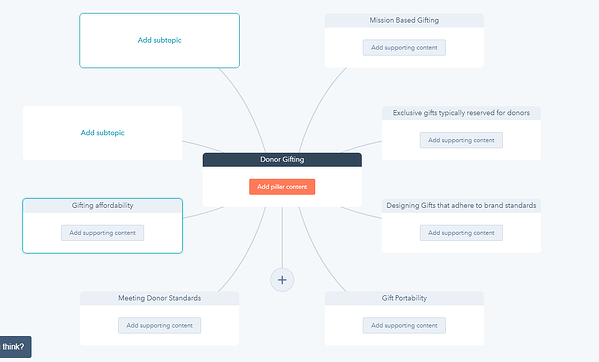This screenshot has width=599, height=362.
Task: Add supporting content under Meeting Donor Standards
Action: coord(159,325)
